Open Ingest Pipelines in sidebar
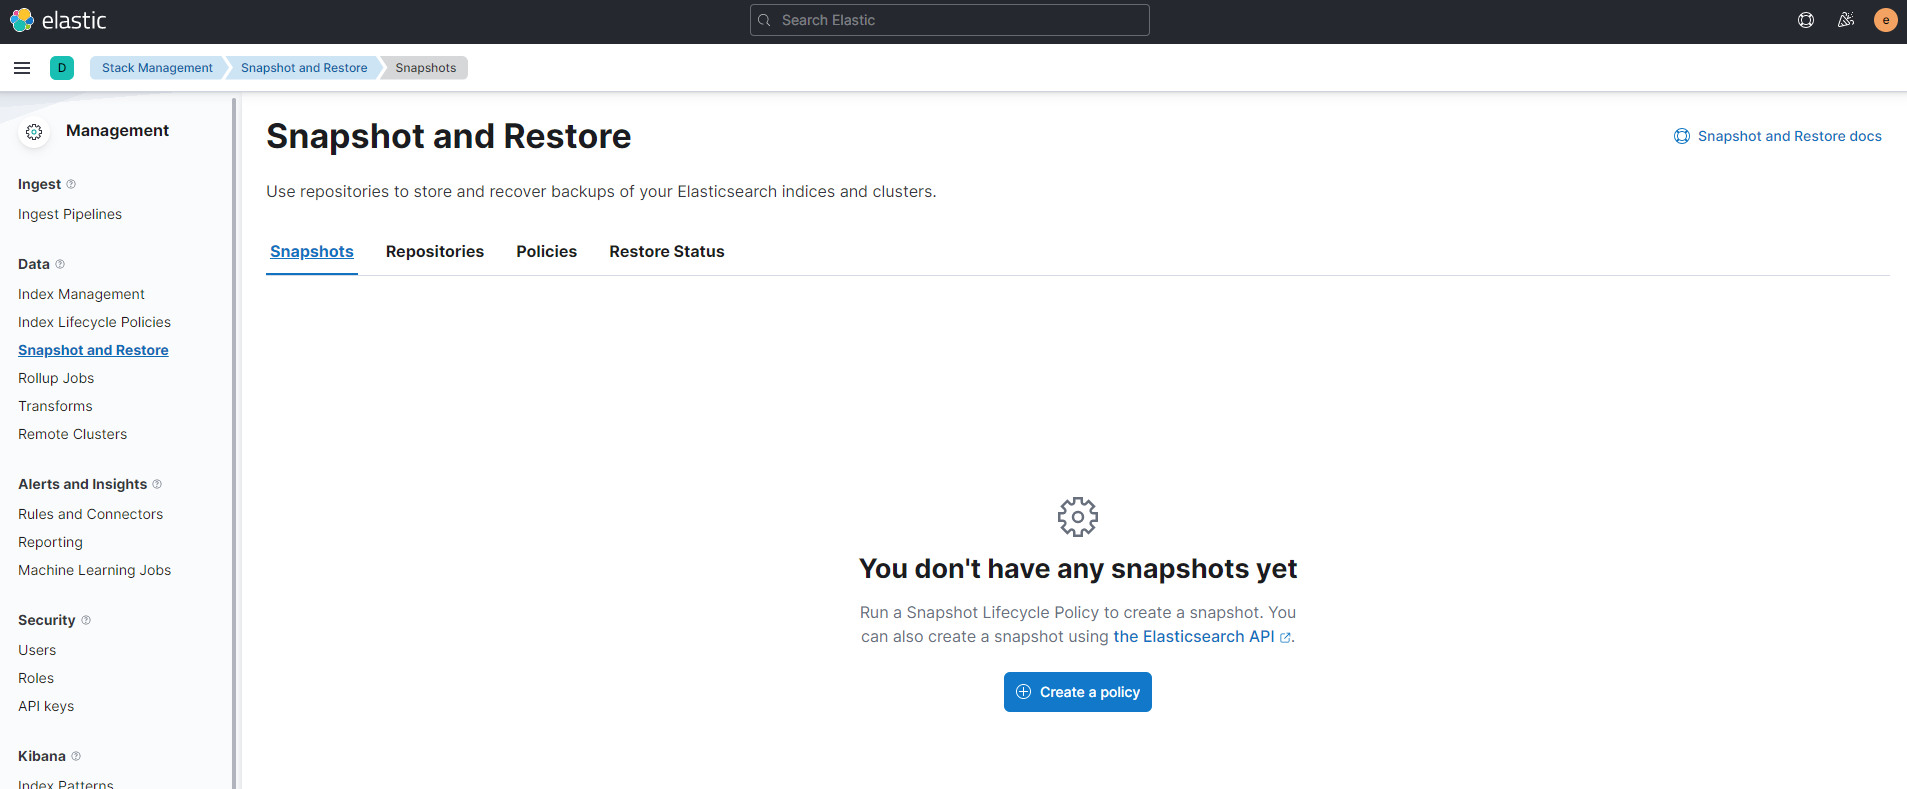The width and height of the screenshot is (1907, 789). coord(70,214)
